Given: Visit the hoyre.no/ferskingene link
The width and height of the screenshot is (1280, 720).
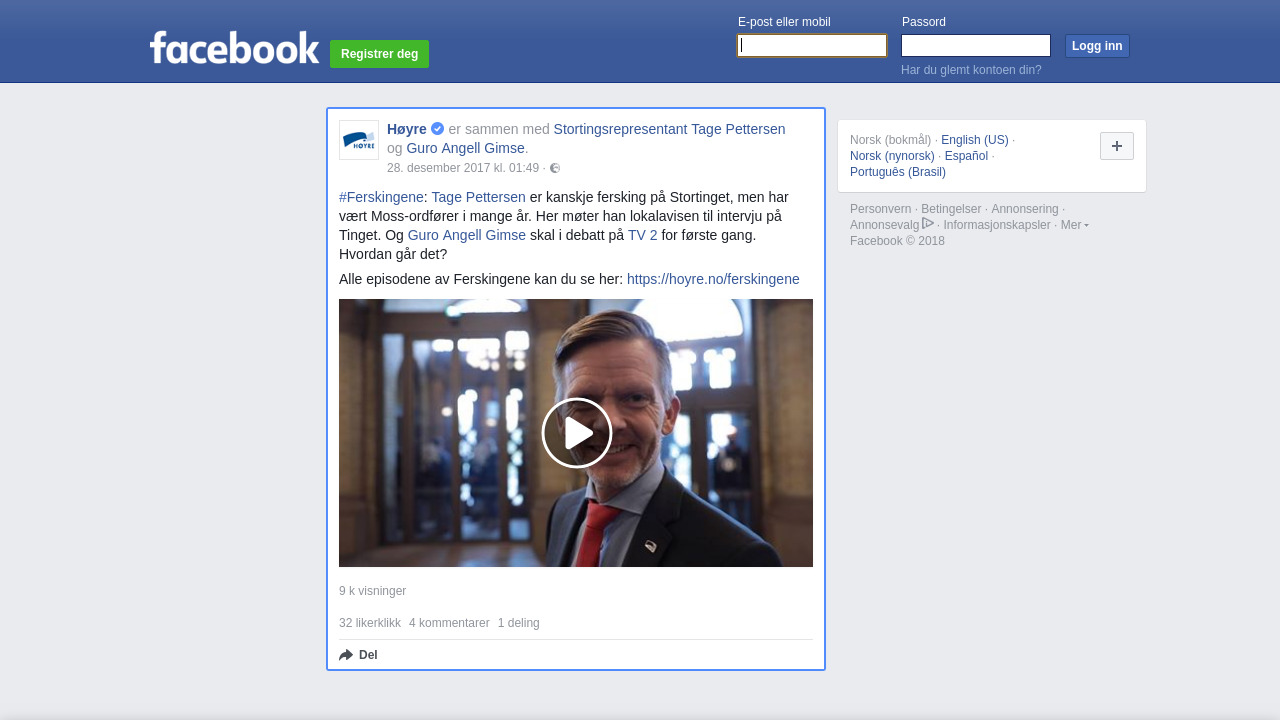Looking at the screenshot, I should [x=713, y=279].
